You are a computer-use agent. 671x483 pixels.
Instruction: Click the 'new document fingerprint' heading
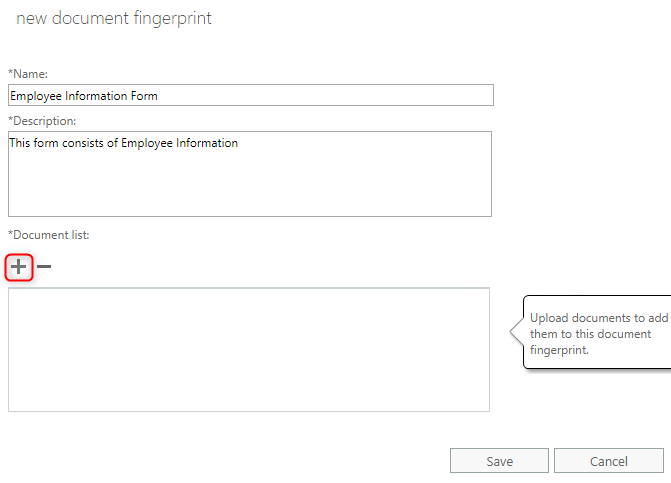pyautogui.click(x=114, y=18)
